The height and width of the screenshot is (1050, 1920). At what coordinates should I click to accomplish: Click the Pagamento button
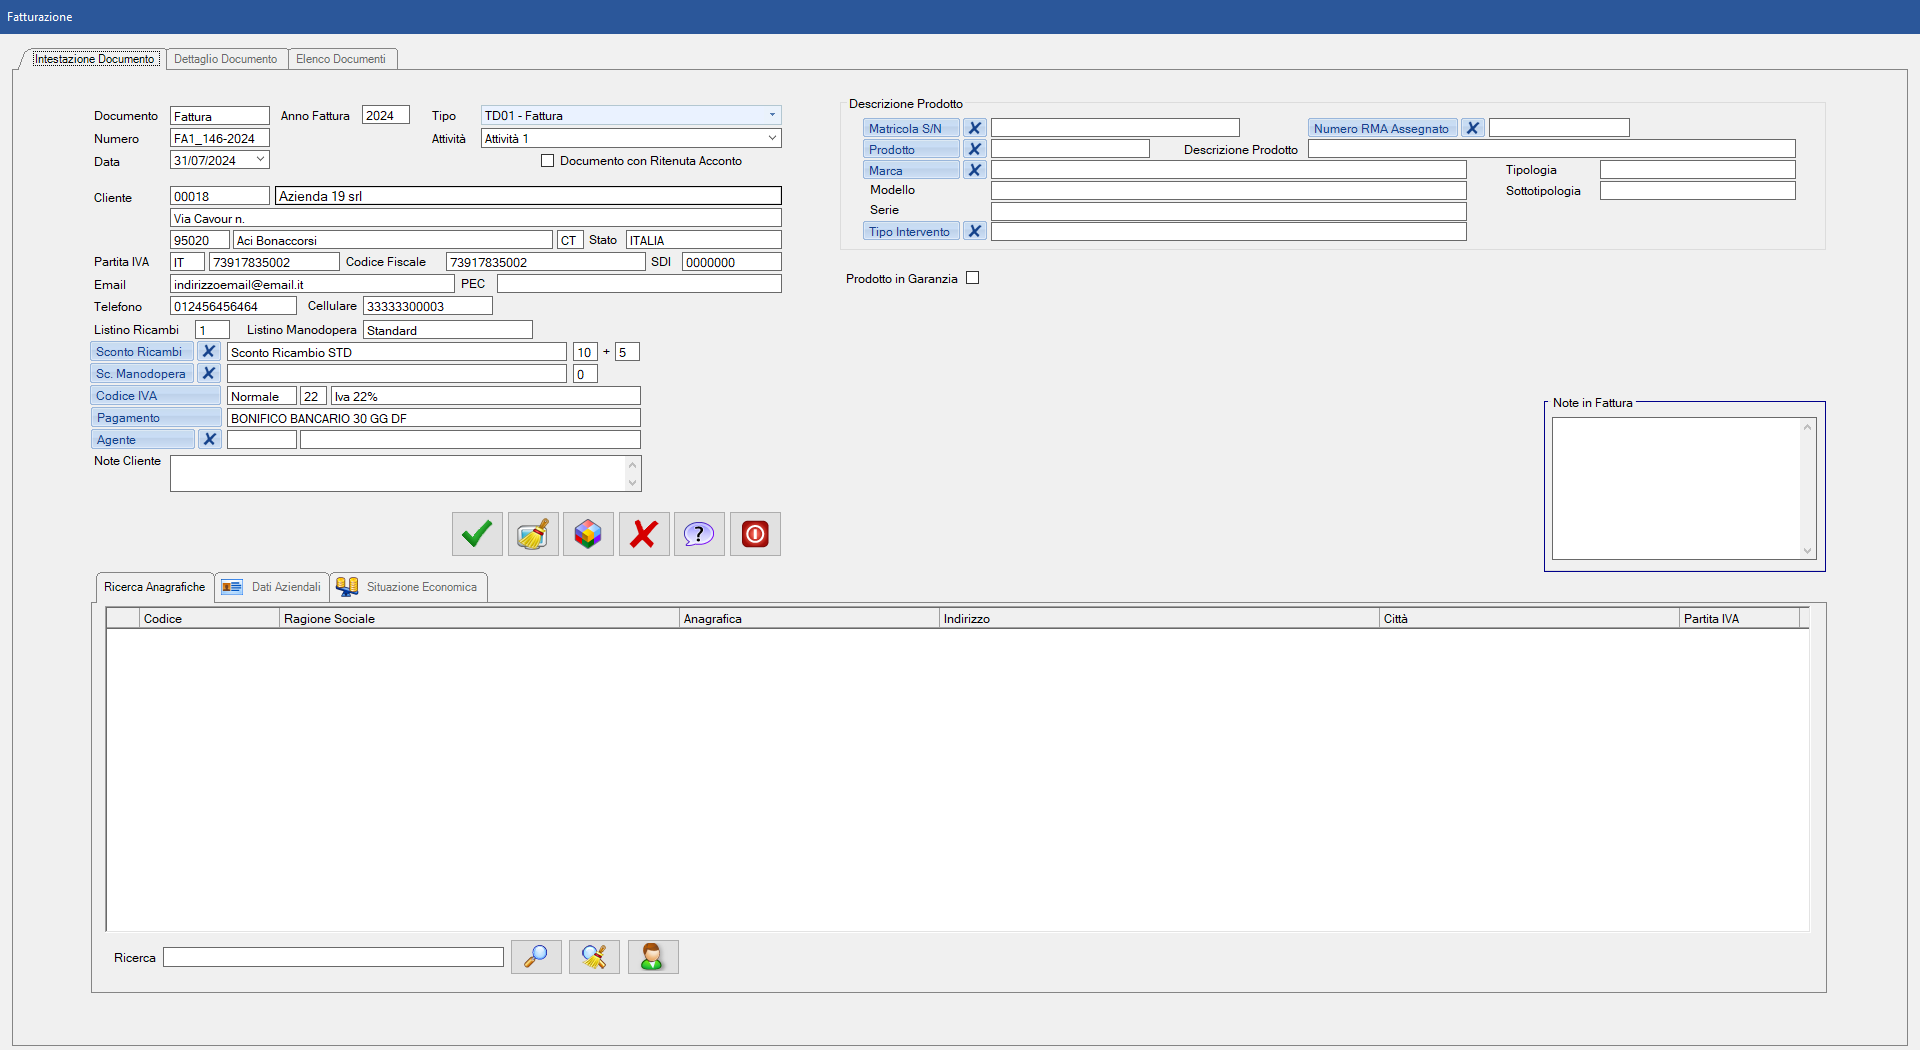click(x=155, y=418)
